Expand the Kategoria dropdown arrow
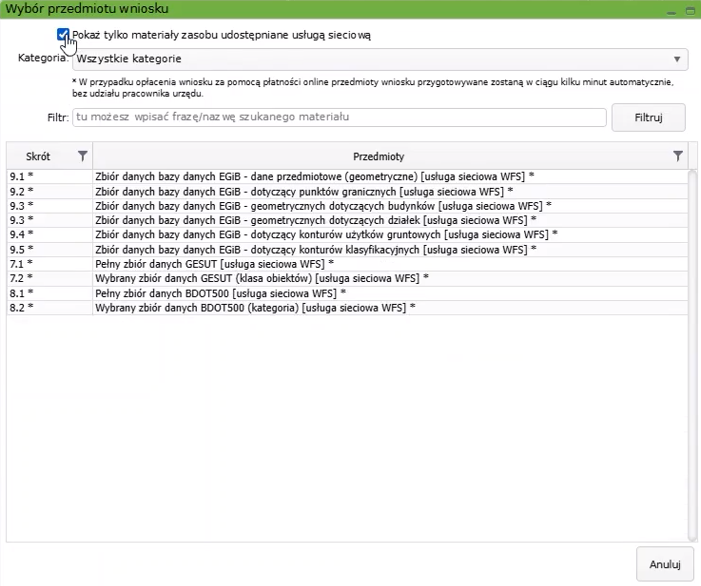The height and width of the screenshot is (586, 701). pos(677,59)
